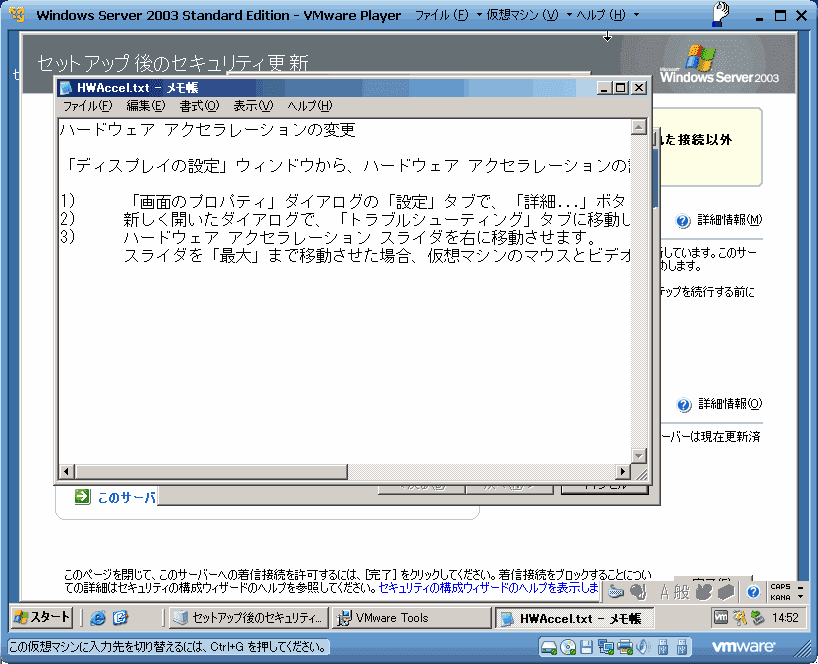818x664 pixels.
Task: Click the Notepad horizontal scrollbar thumb
Action: pos(211,472)
